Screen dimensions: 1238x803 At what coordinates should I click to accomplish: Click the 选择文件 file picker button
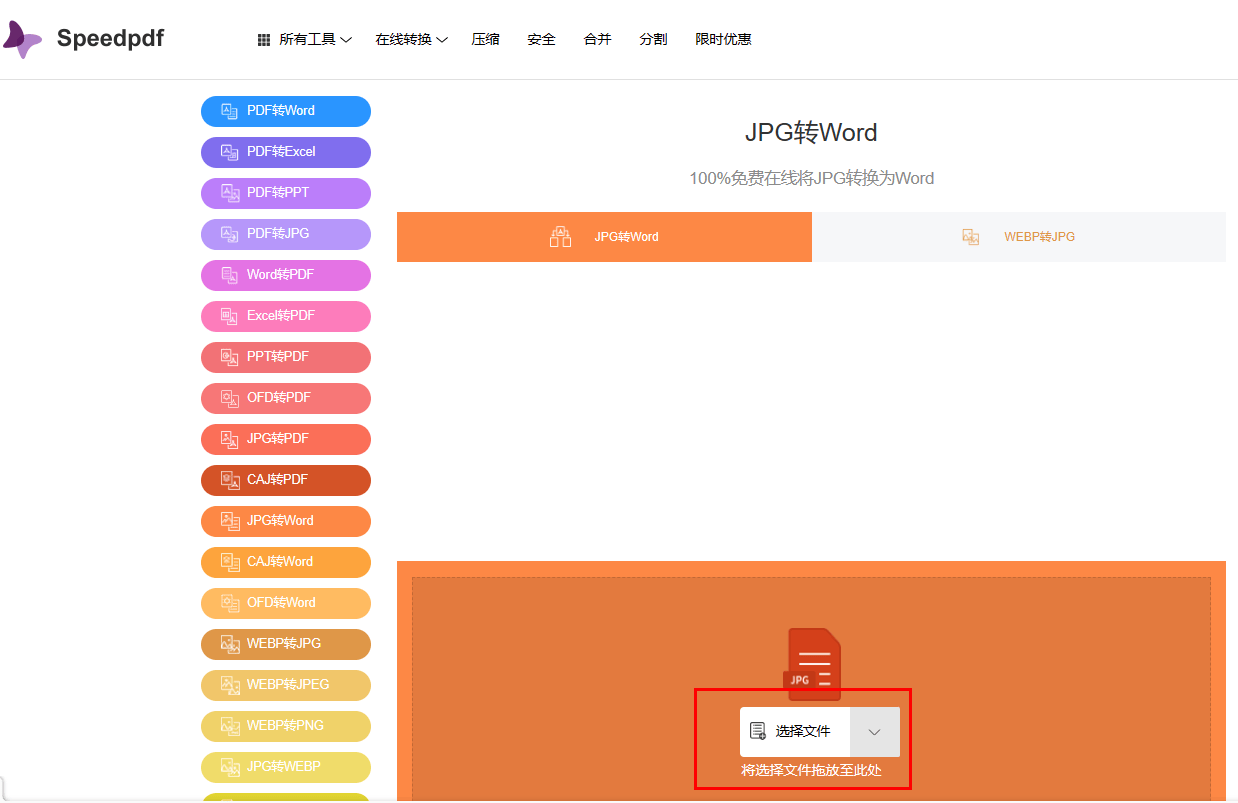tap(793, 731)
